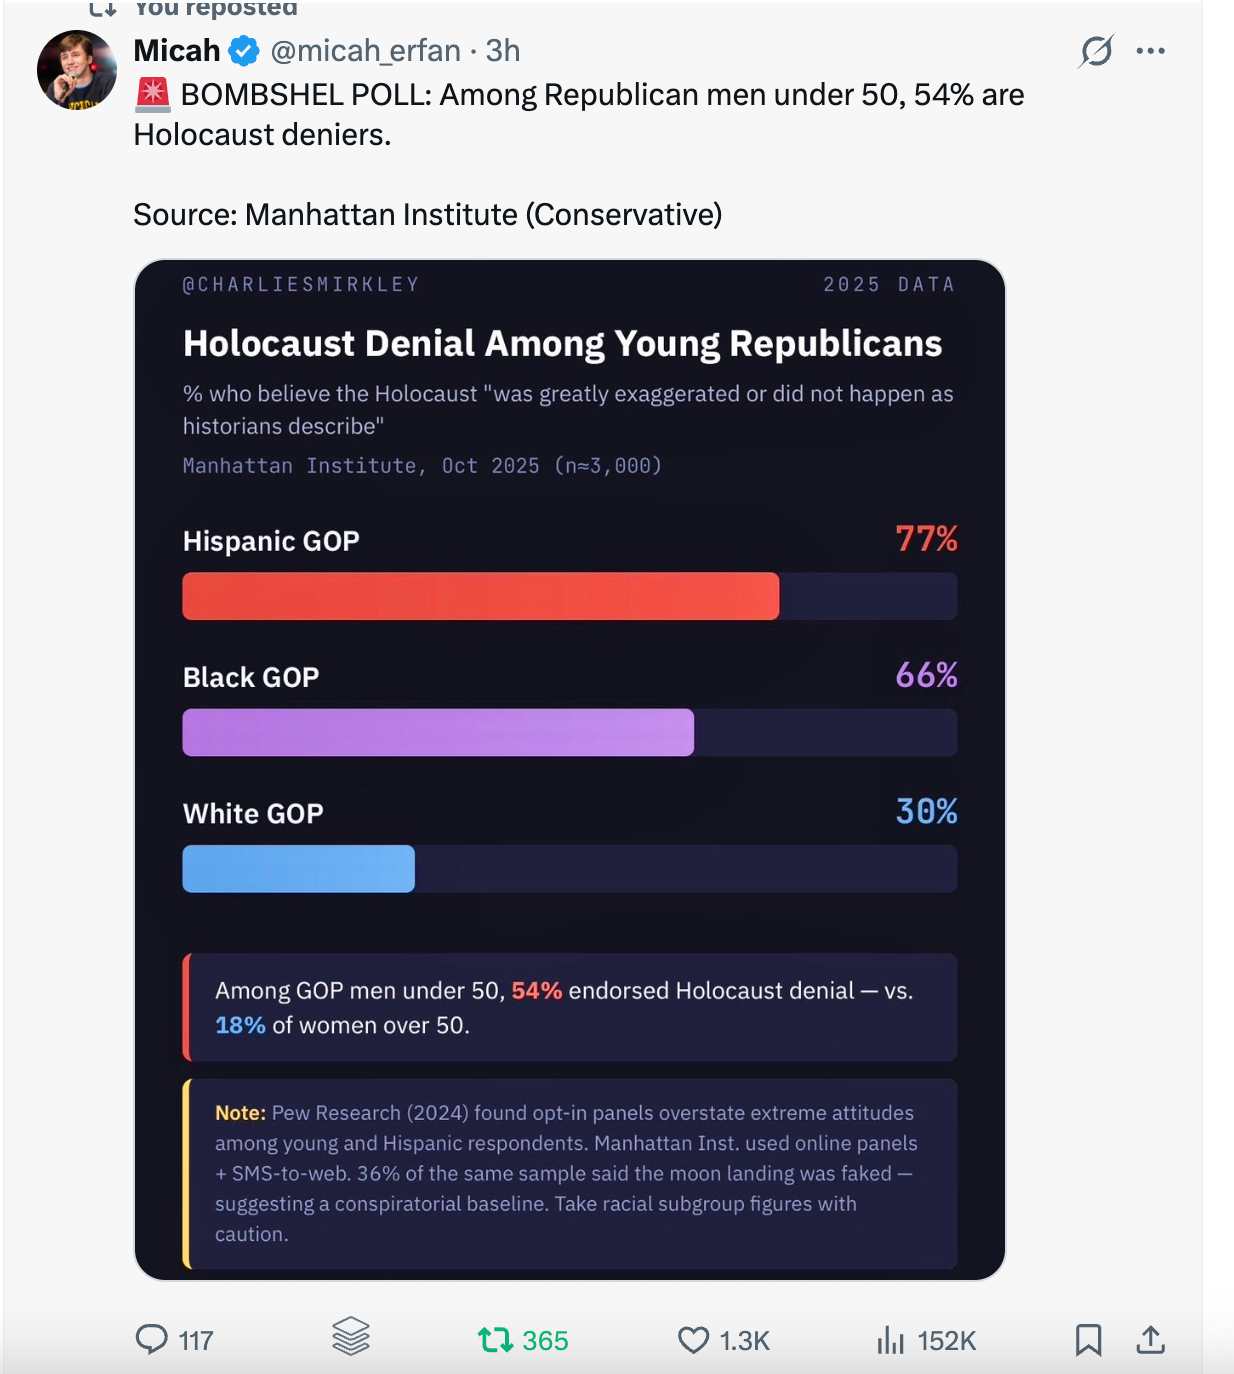Click the share upload arrow icon

[1151, 1340]
